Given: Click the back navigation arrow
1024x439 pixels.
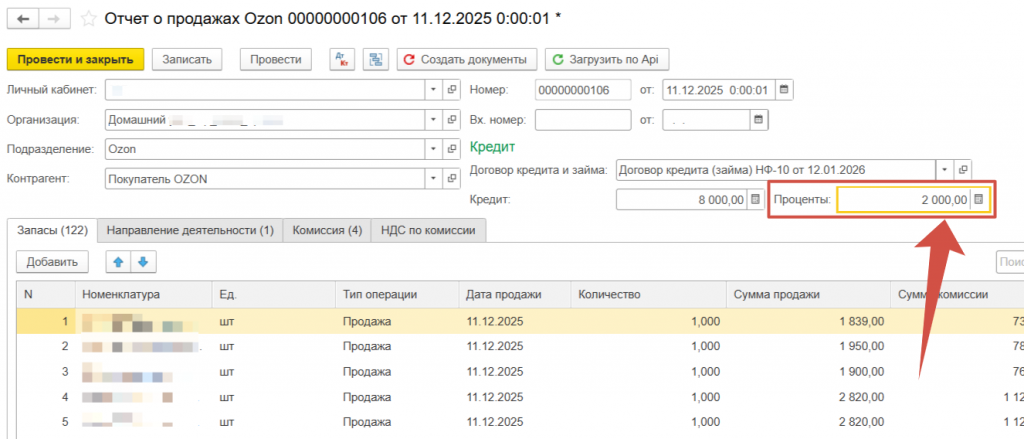Looking at the screenshot, I should pyautogui.click(x=23, y=19).
